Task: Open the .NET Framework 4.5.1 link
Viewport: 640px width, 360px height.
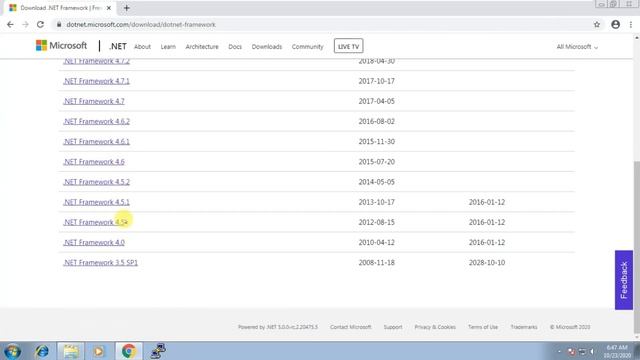Action: 96,202
